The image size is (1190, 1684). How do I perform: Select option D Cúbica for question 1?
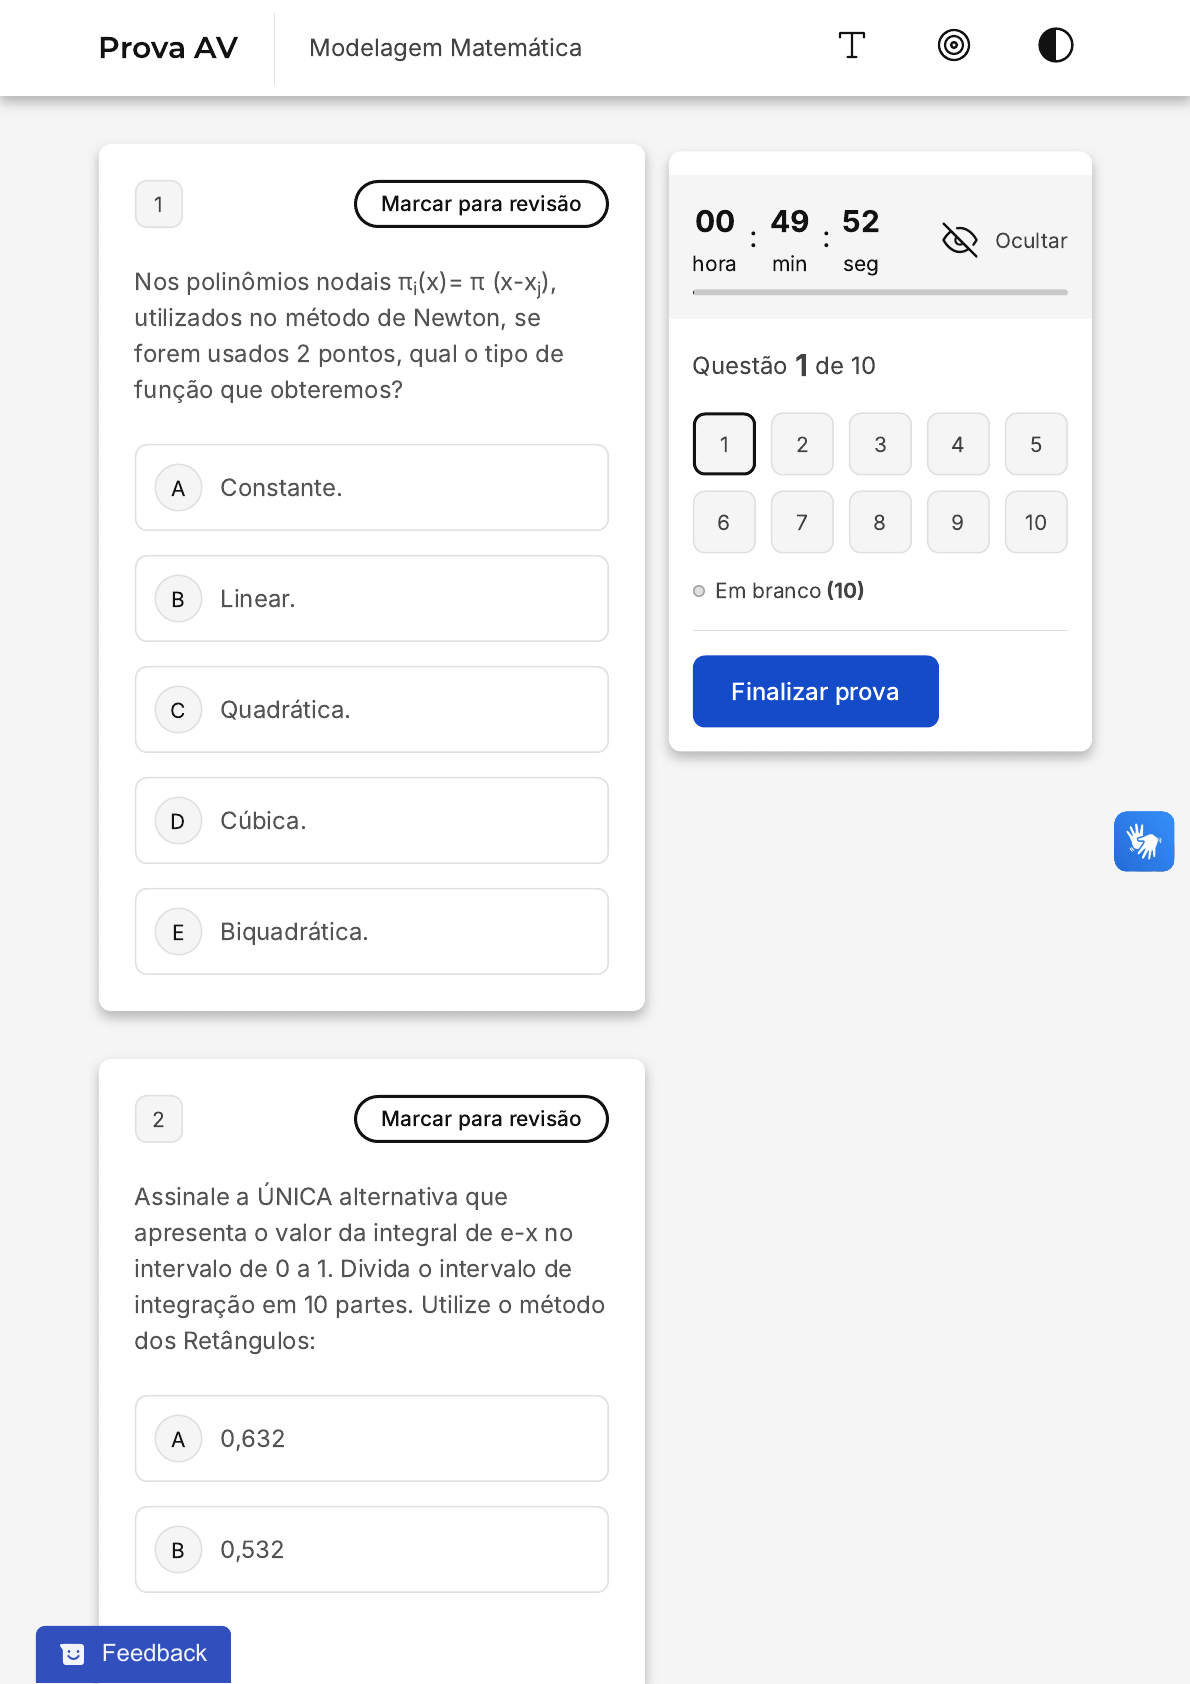click(x=372, y=821)
